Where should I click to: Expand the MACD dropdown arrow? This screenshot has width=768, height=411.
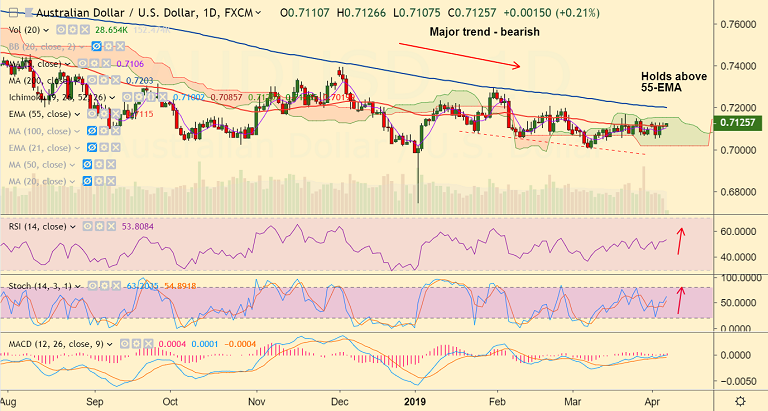pyautogui.click(x=109, y=344)
